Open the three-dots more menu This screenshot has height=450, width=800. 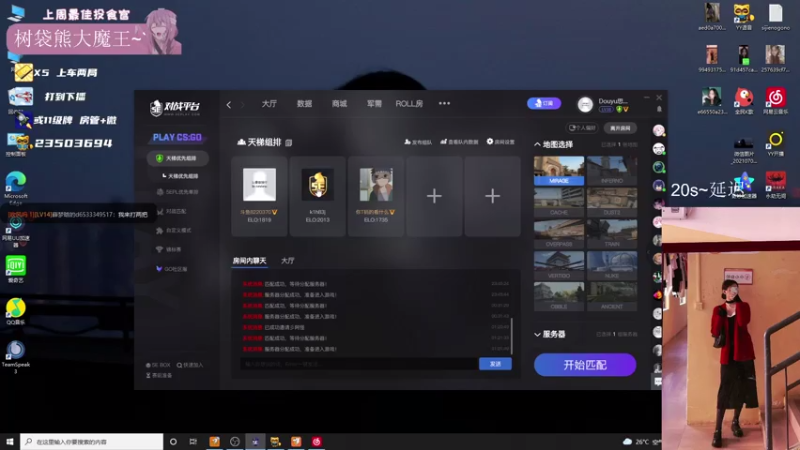coord(444,103)
